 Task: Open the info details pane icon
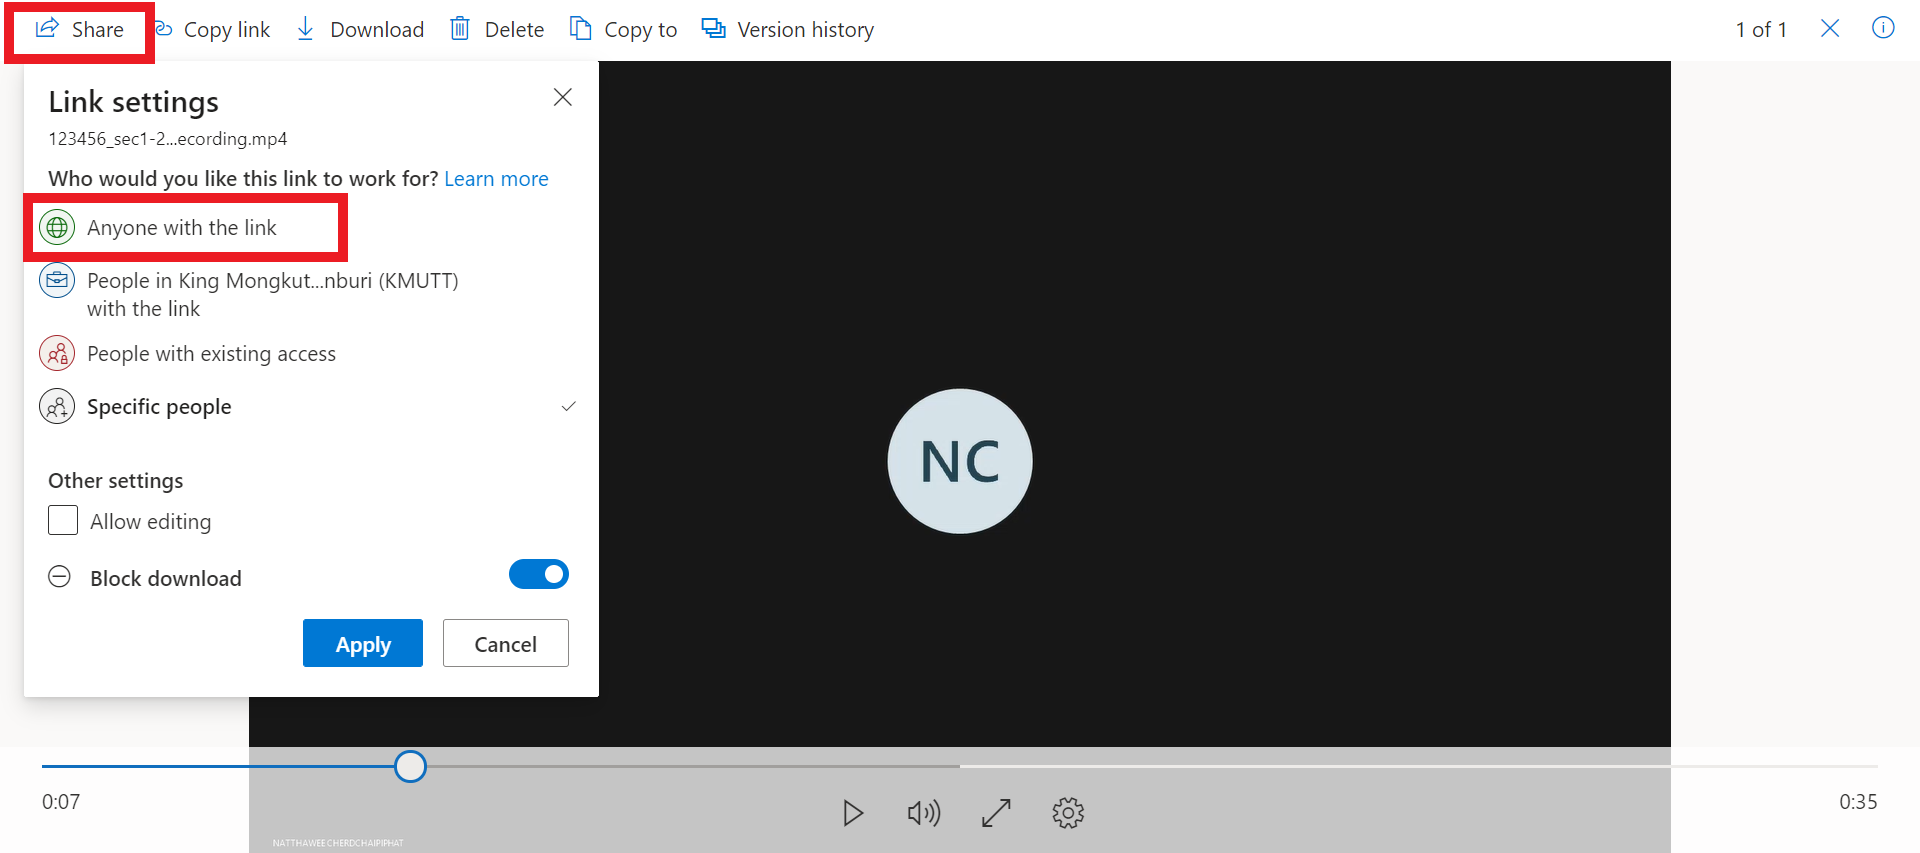1883,28
